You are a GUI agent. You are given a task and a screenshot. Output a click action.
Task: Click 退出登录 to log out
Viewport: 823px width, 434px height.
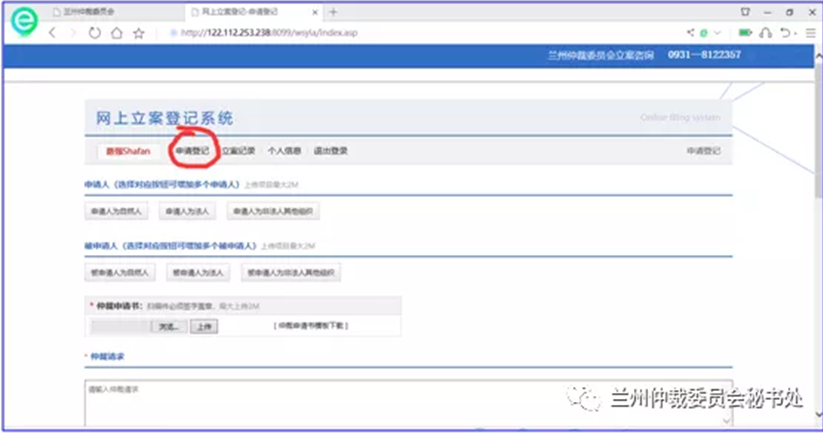(x=331, y=151)
